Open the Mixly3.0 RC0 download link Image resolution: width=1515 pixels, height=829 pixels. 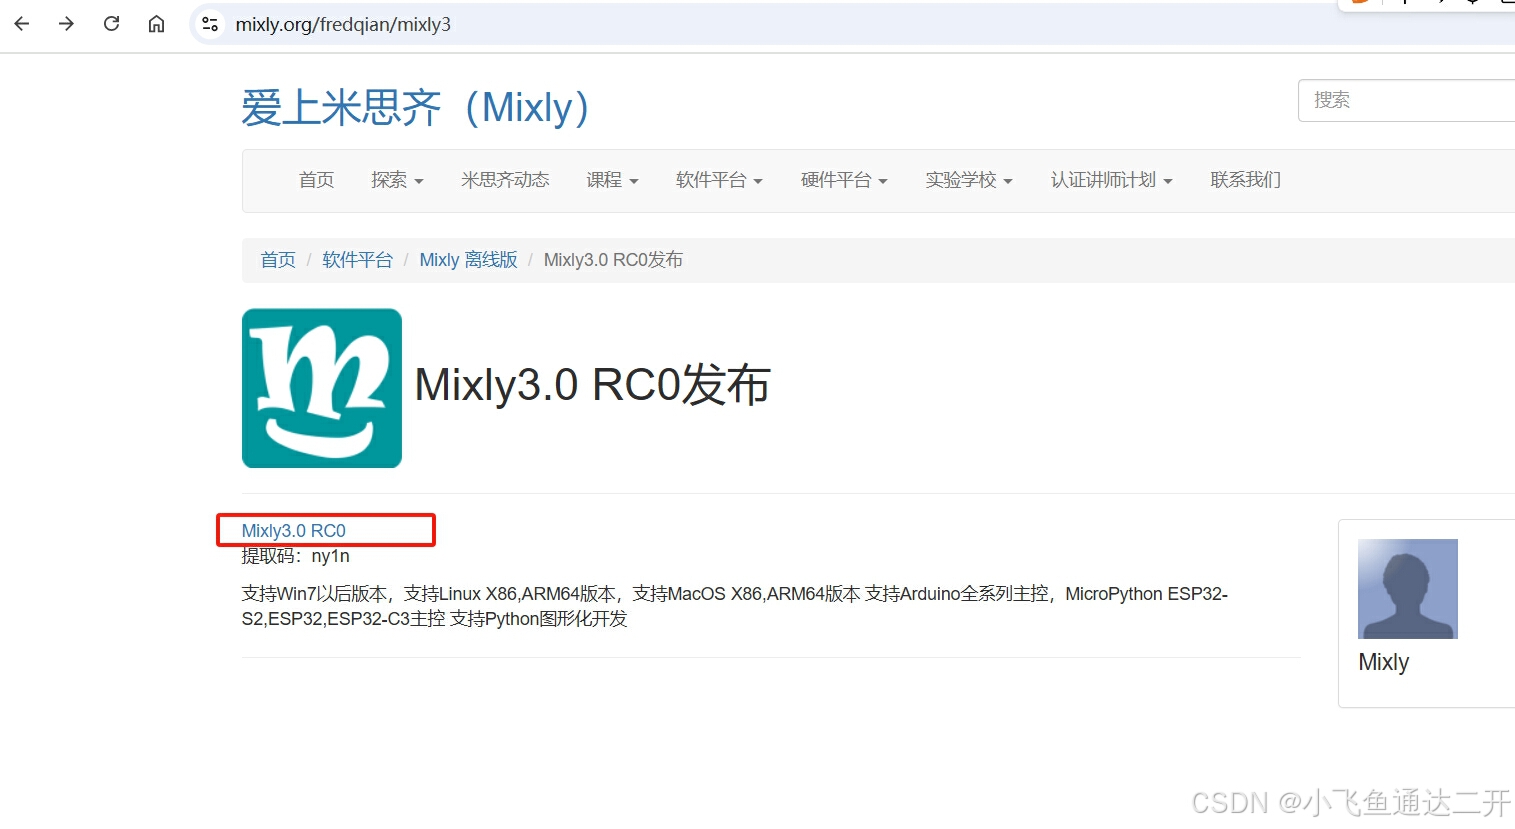[x=294, y=531]
